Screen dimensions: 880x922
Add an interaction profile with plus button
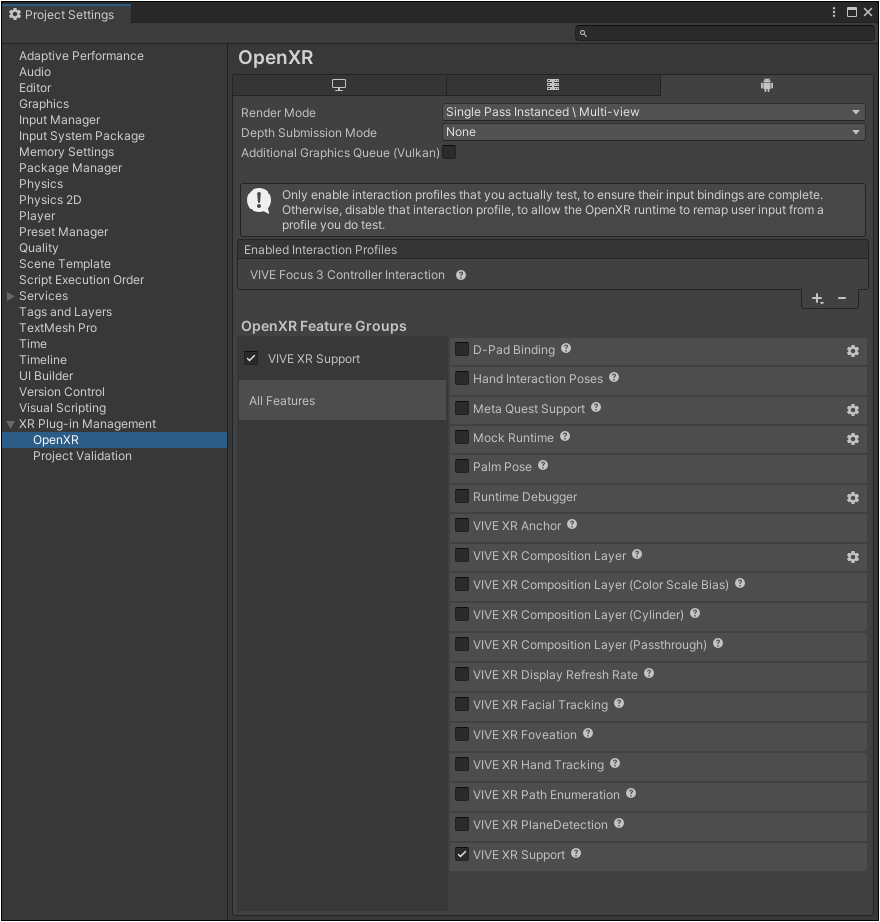coord(818,299)
